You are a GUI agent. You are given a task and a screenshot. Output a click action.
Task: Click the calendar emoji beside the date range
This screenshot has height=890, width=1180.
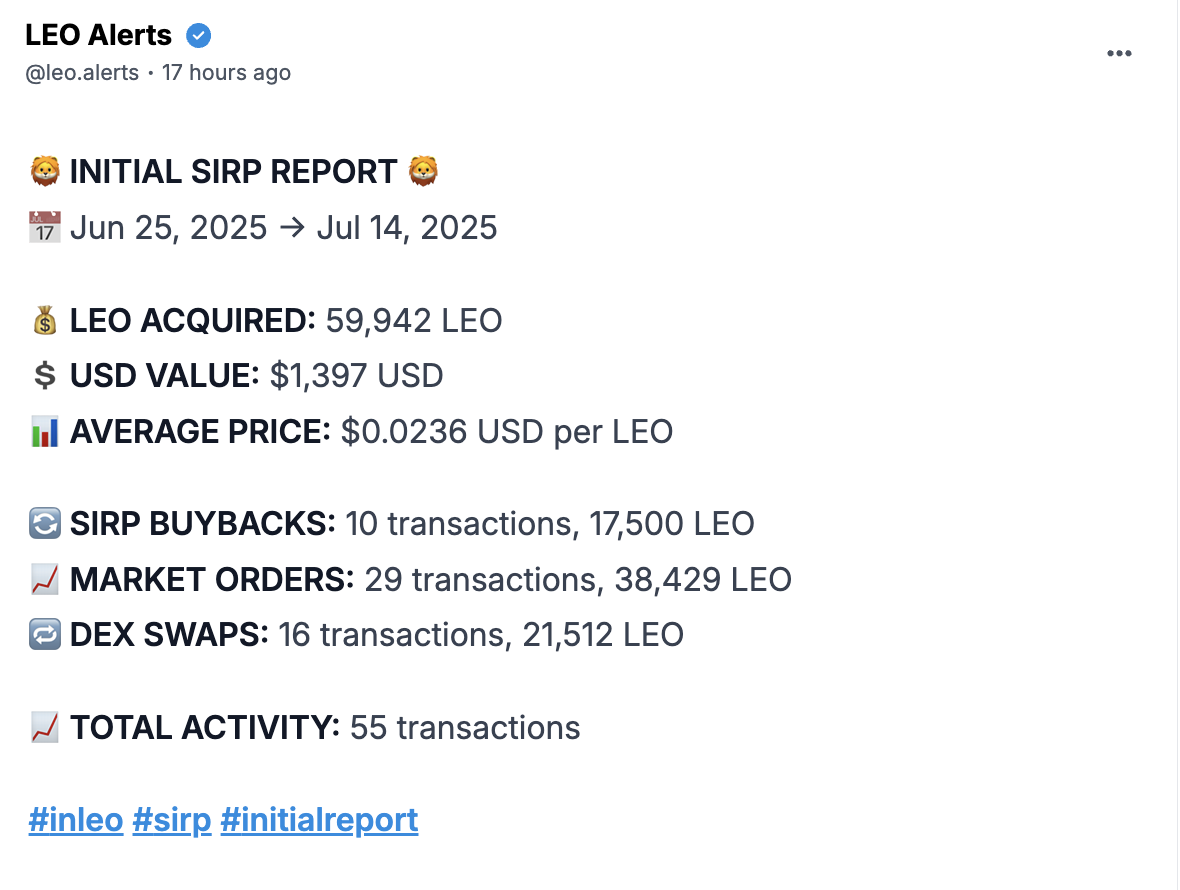[45, 227]
